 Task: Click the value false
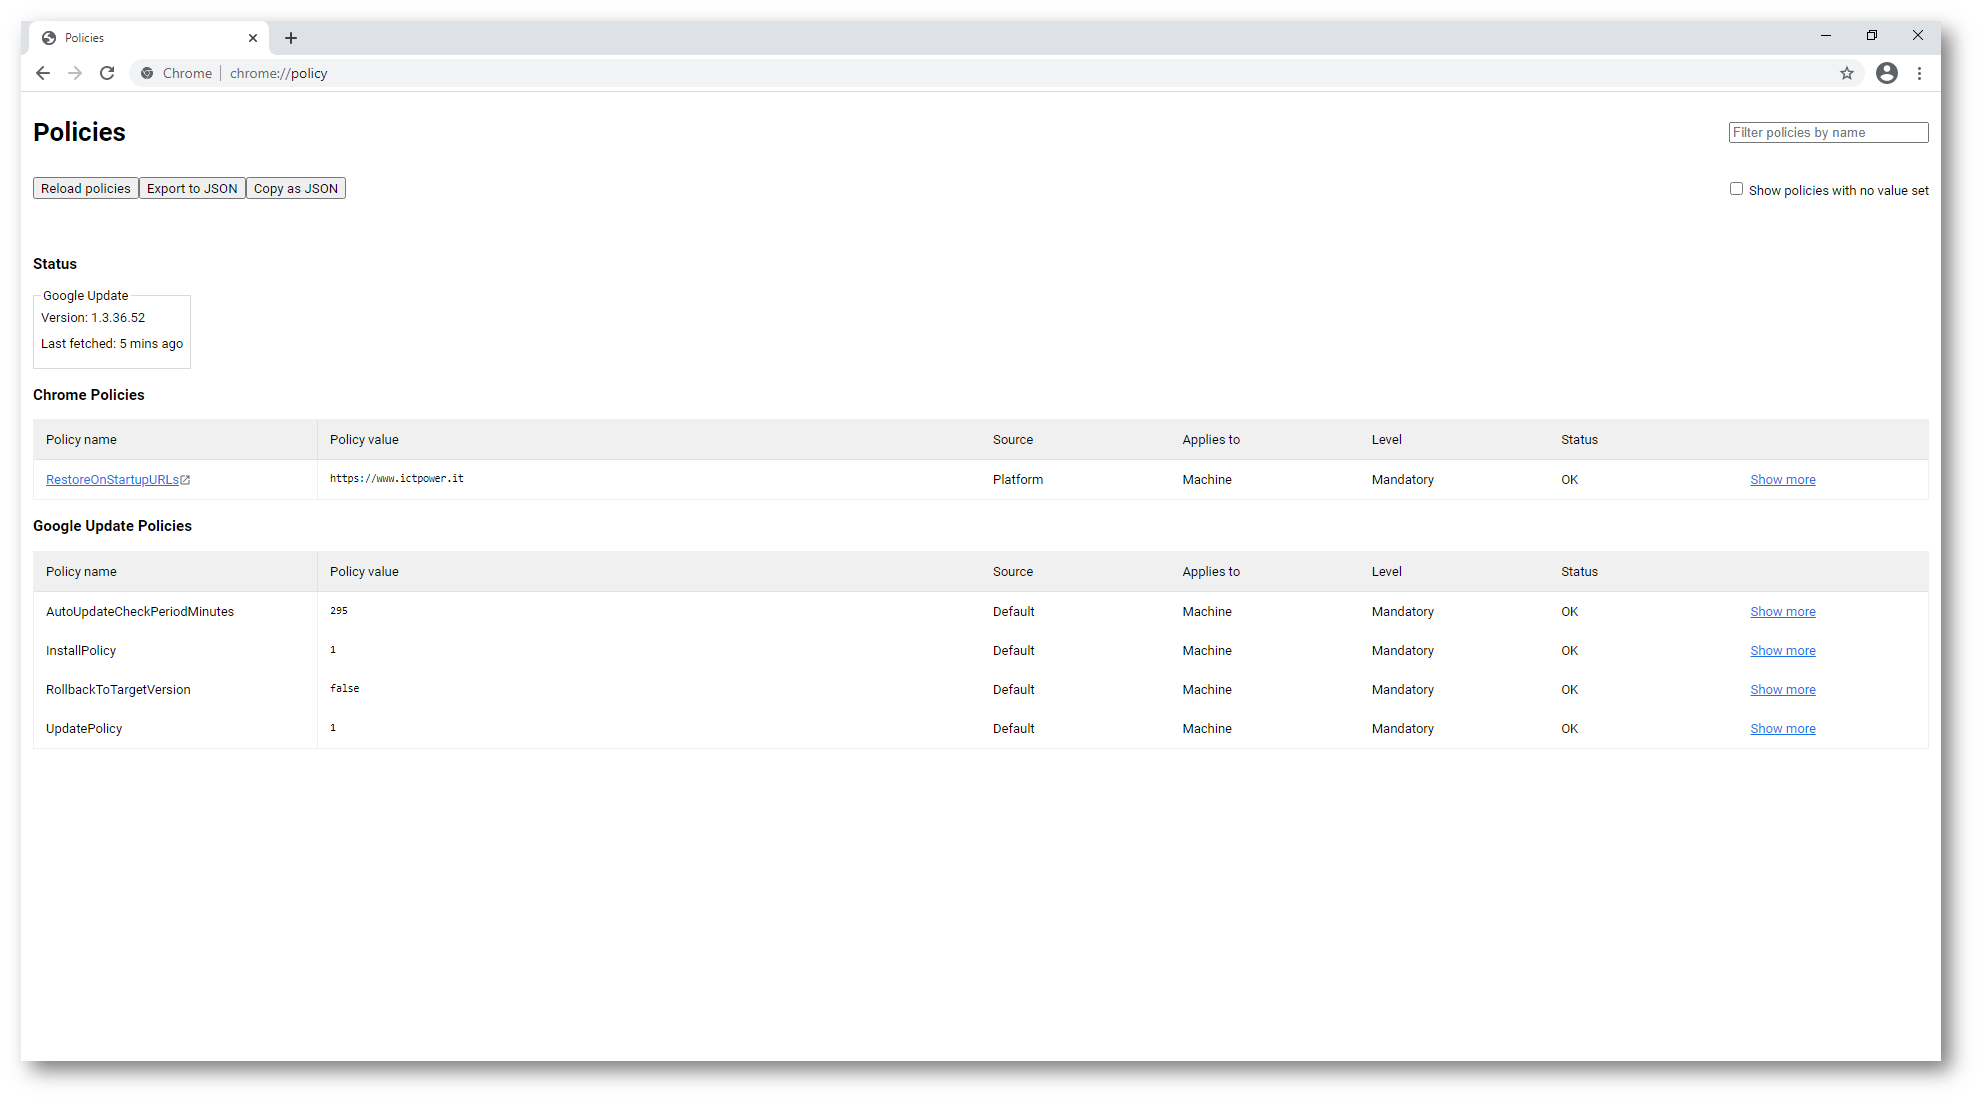click(x=345, y=689)
